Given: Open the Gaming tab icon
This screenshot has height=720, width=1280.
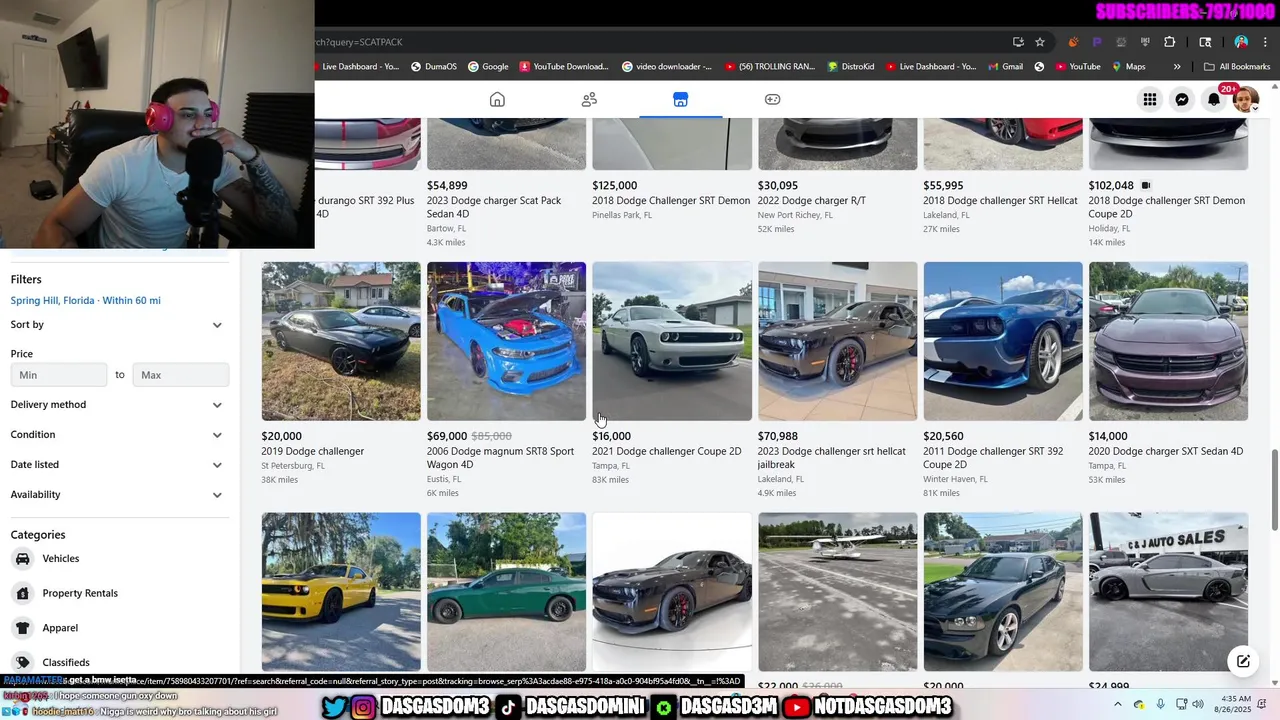Looking at the screenshot, I should pos(772,99).
